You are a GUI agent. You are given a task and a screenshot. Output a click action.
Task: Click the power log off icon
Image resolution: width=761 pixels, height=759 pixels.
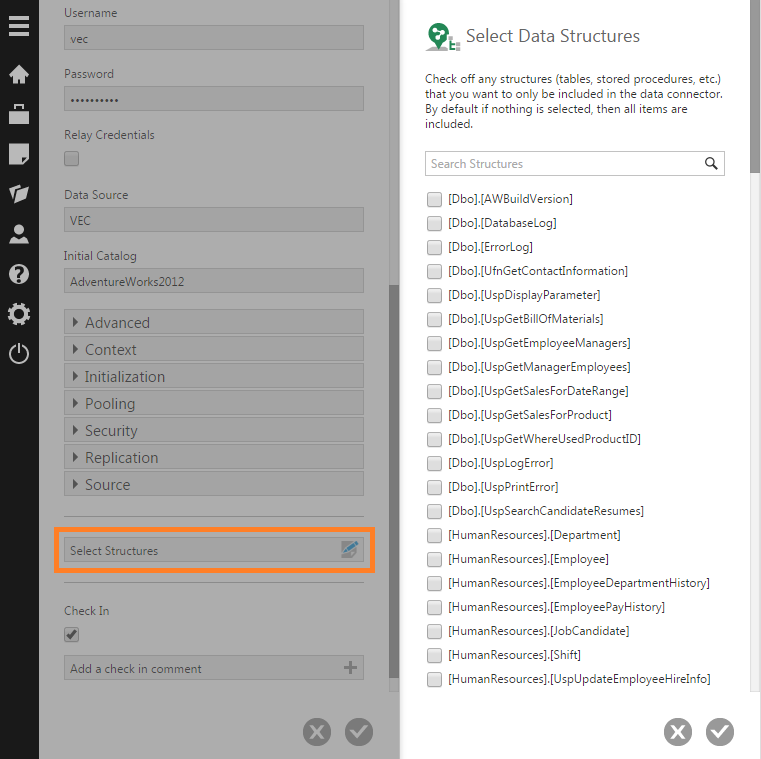tap(19, 353)
